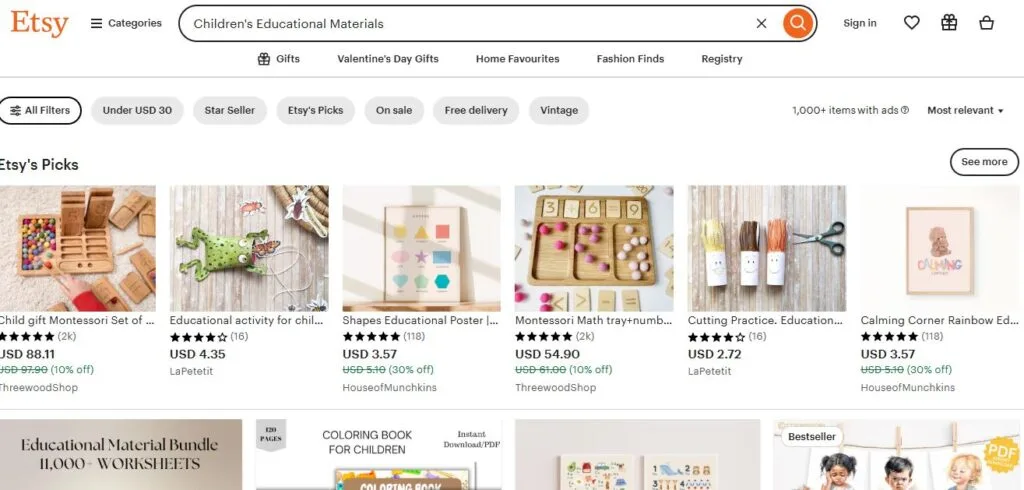This screenshot has height=490, width=1024.
Task: Open favourites heart icon
Action: (911, 23)
